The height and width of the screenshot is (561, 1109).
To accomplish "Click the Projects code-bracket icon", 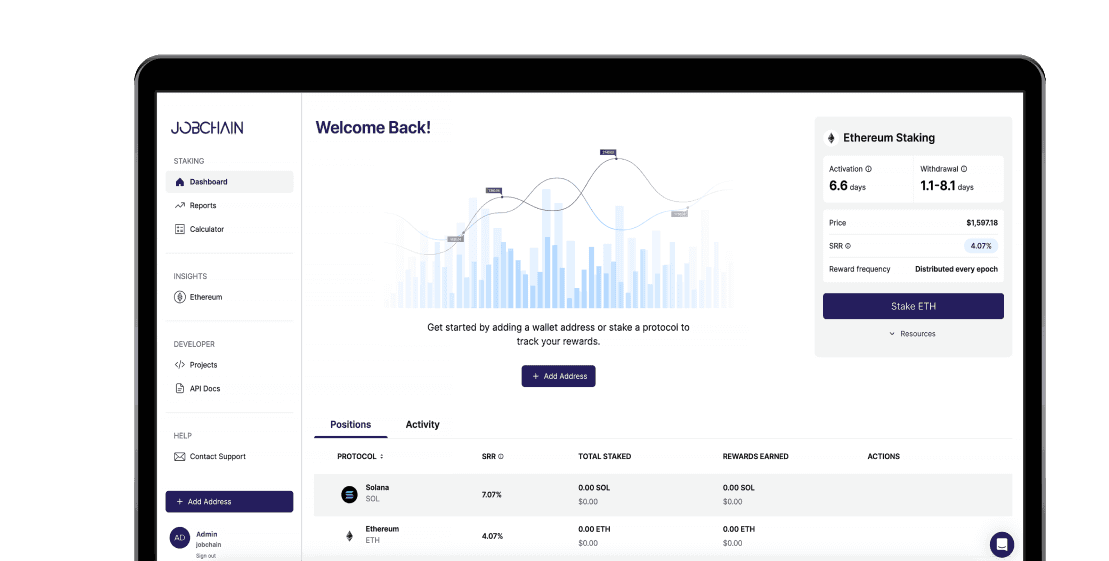I will [180, 365].
